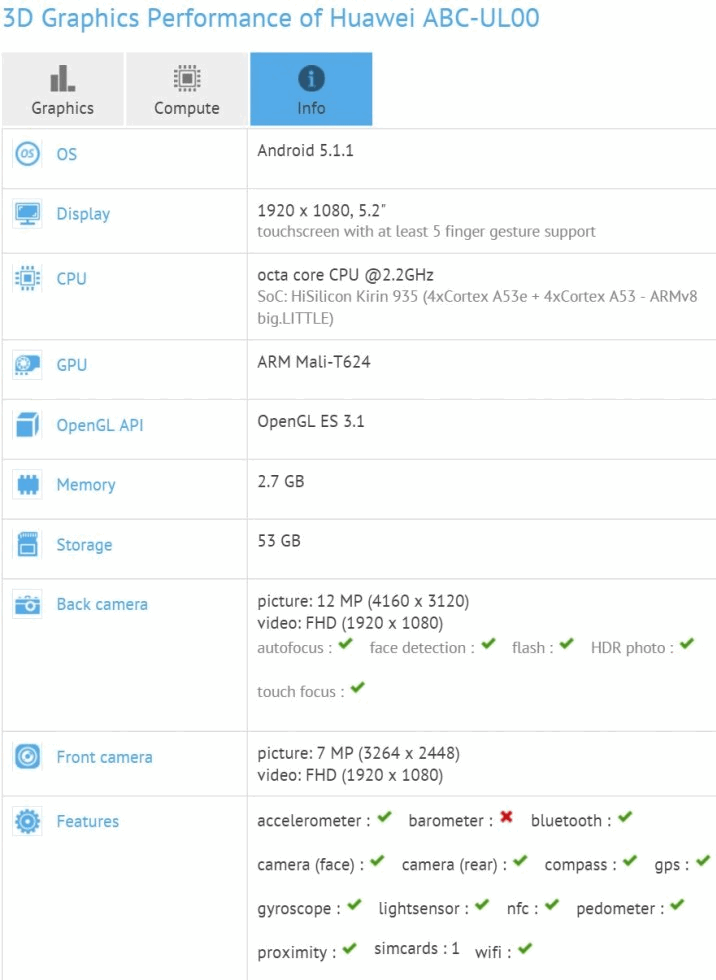Open the Compute tab
This screenshot has height=980, width=716.
click(x=187, y=89)
